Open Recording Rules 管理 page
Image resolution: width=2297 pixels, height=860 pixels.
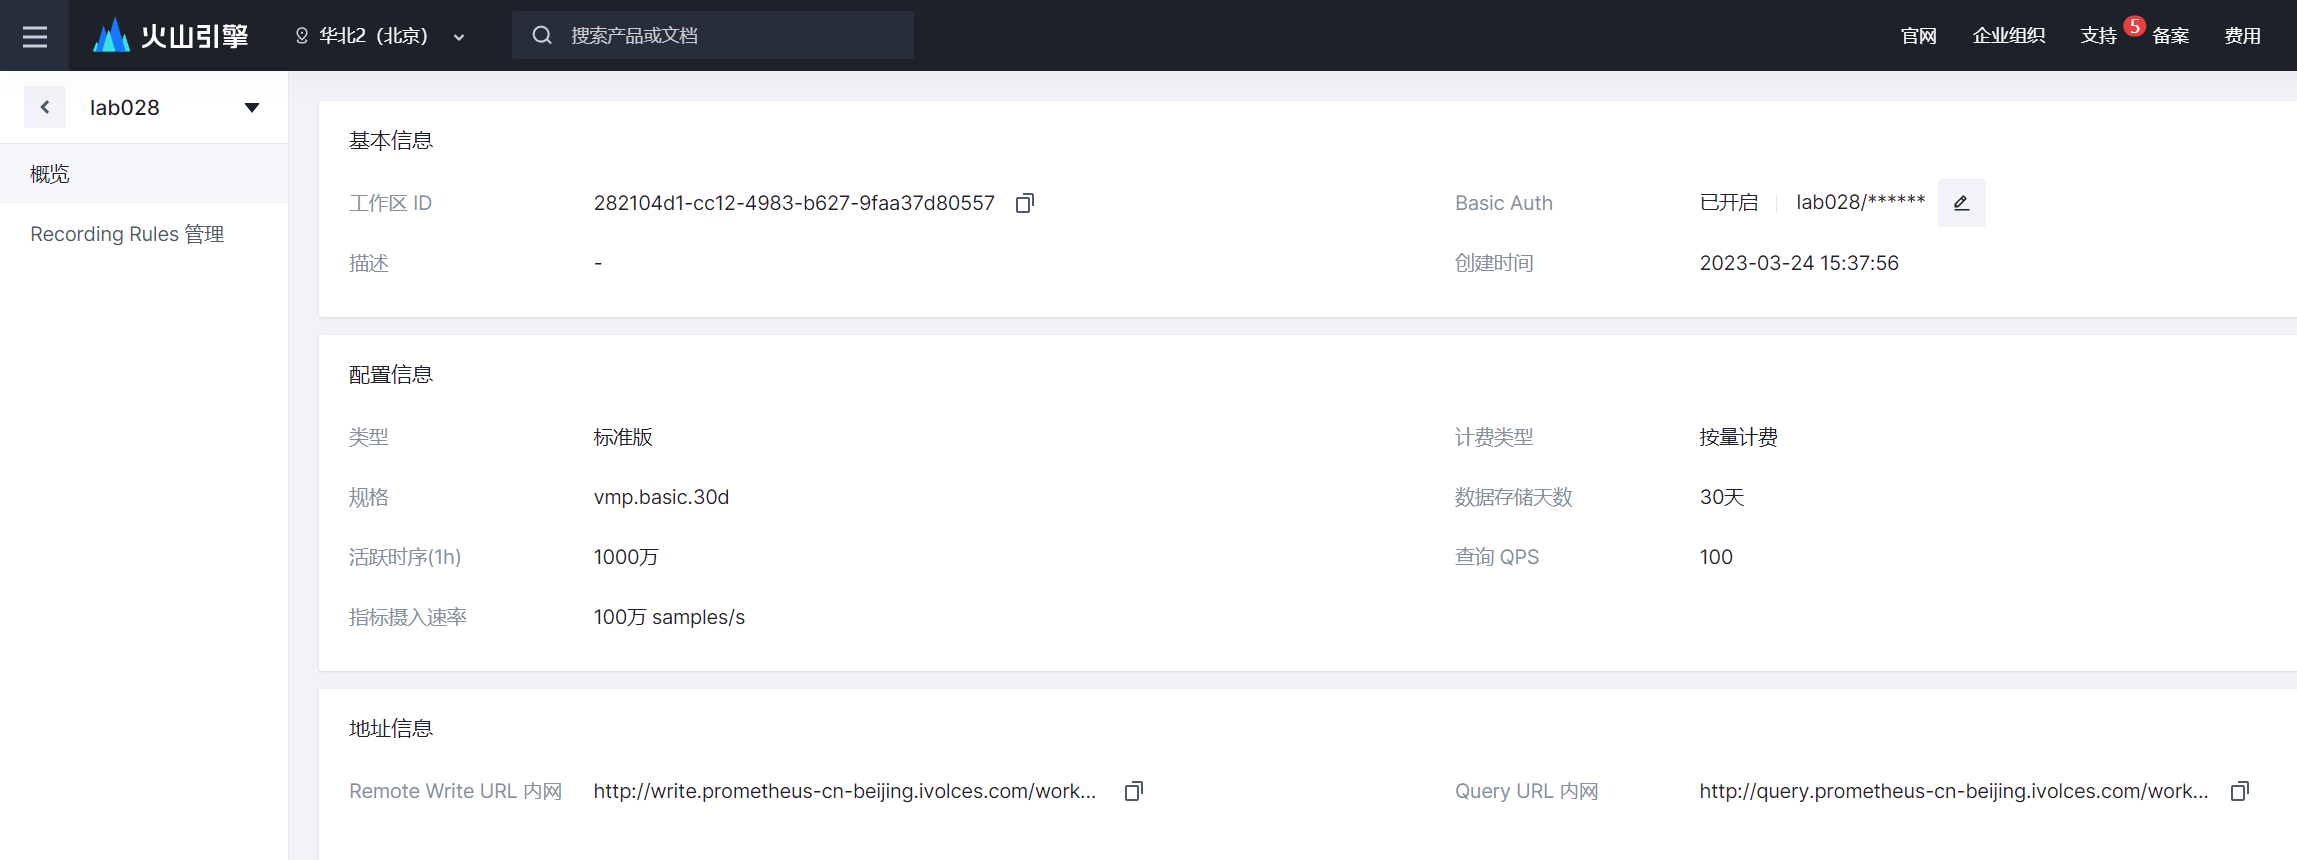pyautogui.click(x=127, y=234)
